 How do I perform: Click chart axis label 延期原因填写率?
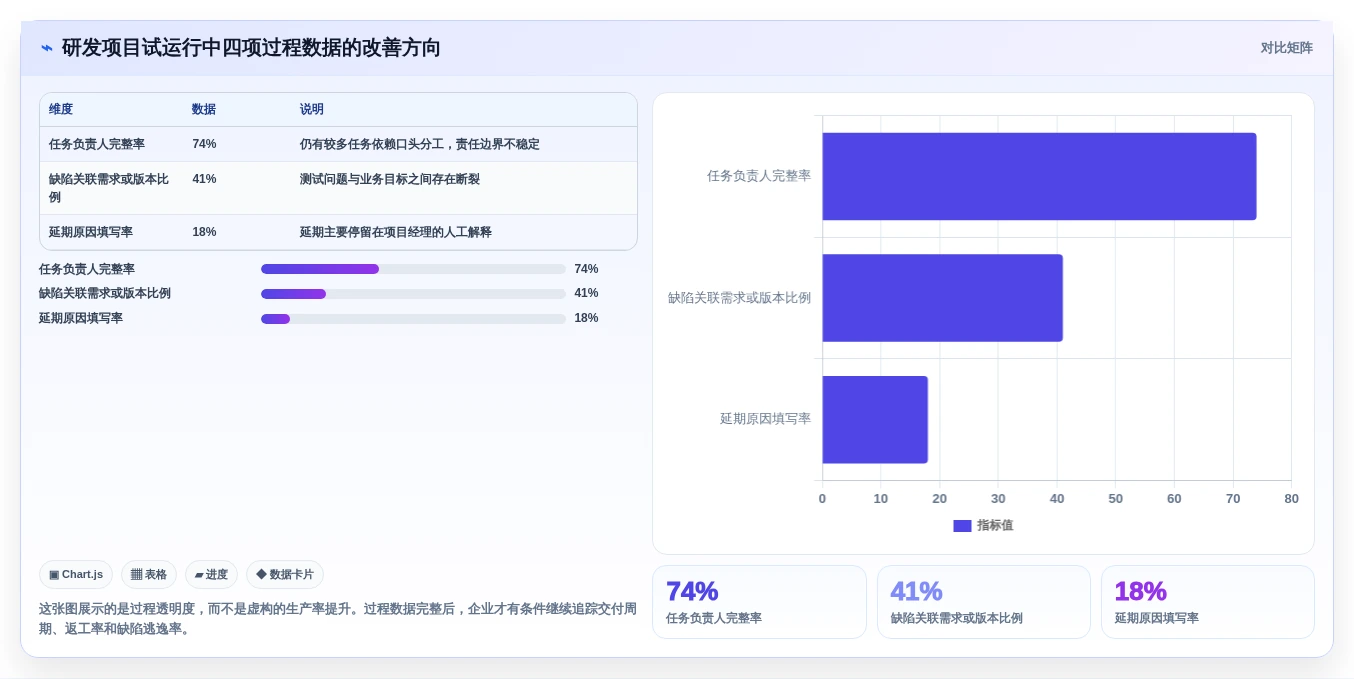[765, 419]
